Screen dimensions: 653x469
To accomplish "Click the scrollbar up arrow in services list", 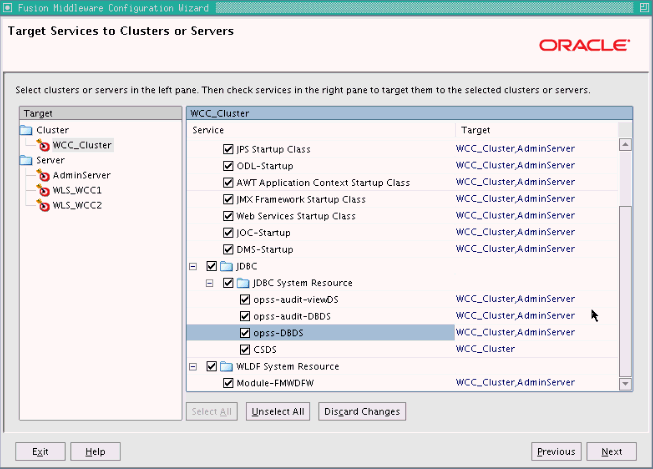I will (625, 145).
